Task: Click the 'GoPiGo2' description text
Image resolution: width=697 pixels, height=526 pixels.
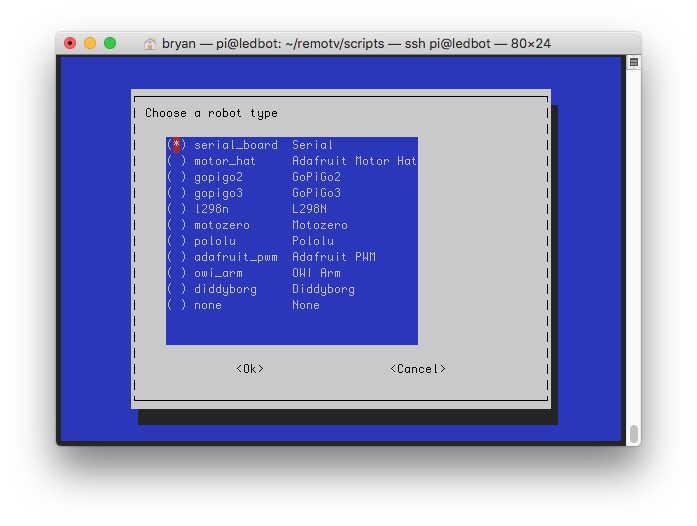Action: click(316, 177)
